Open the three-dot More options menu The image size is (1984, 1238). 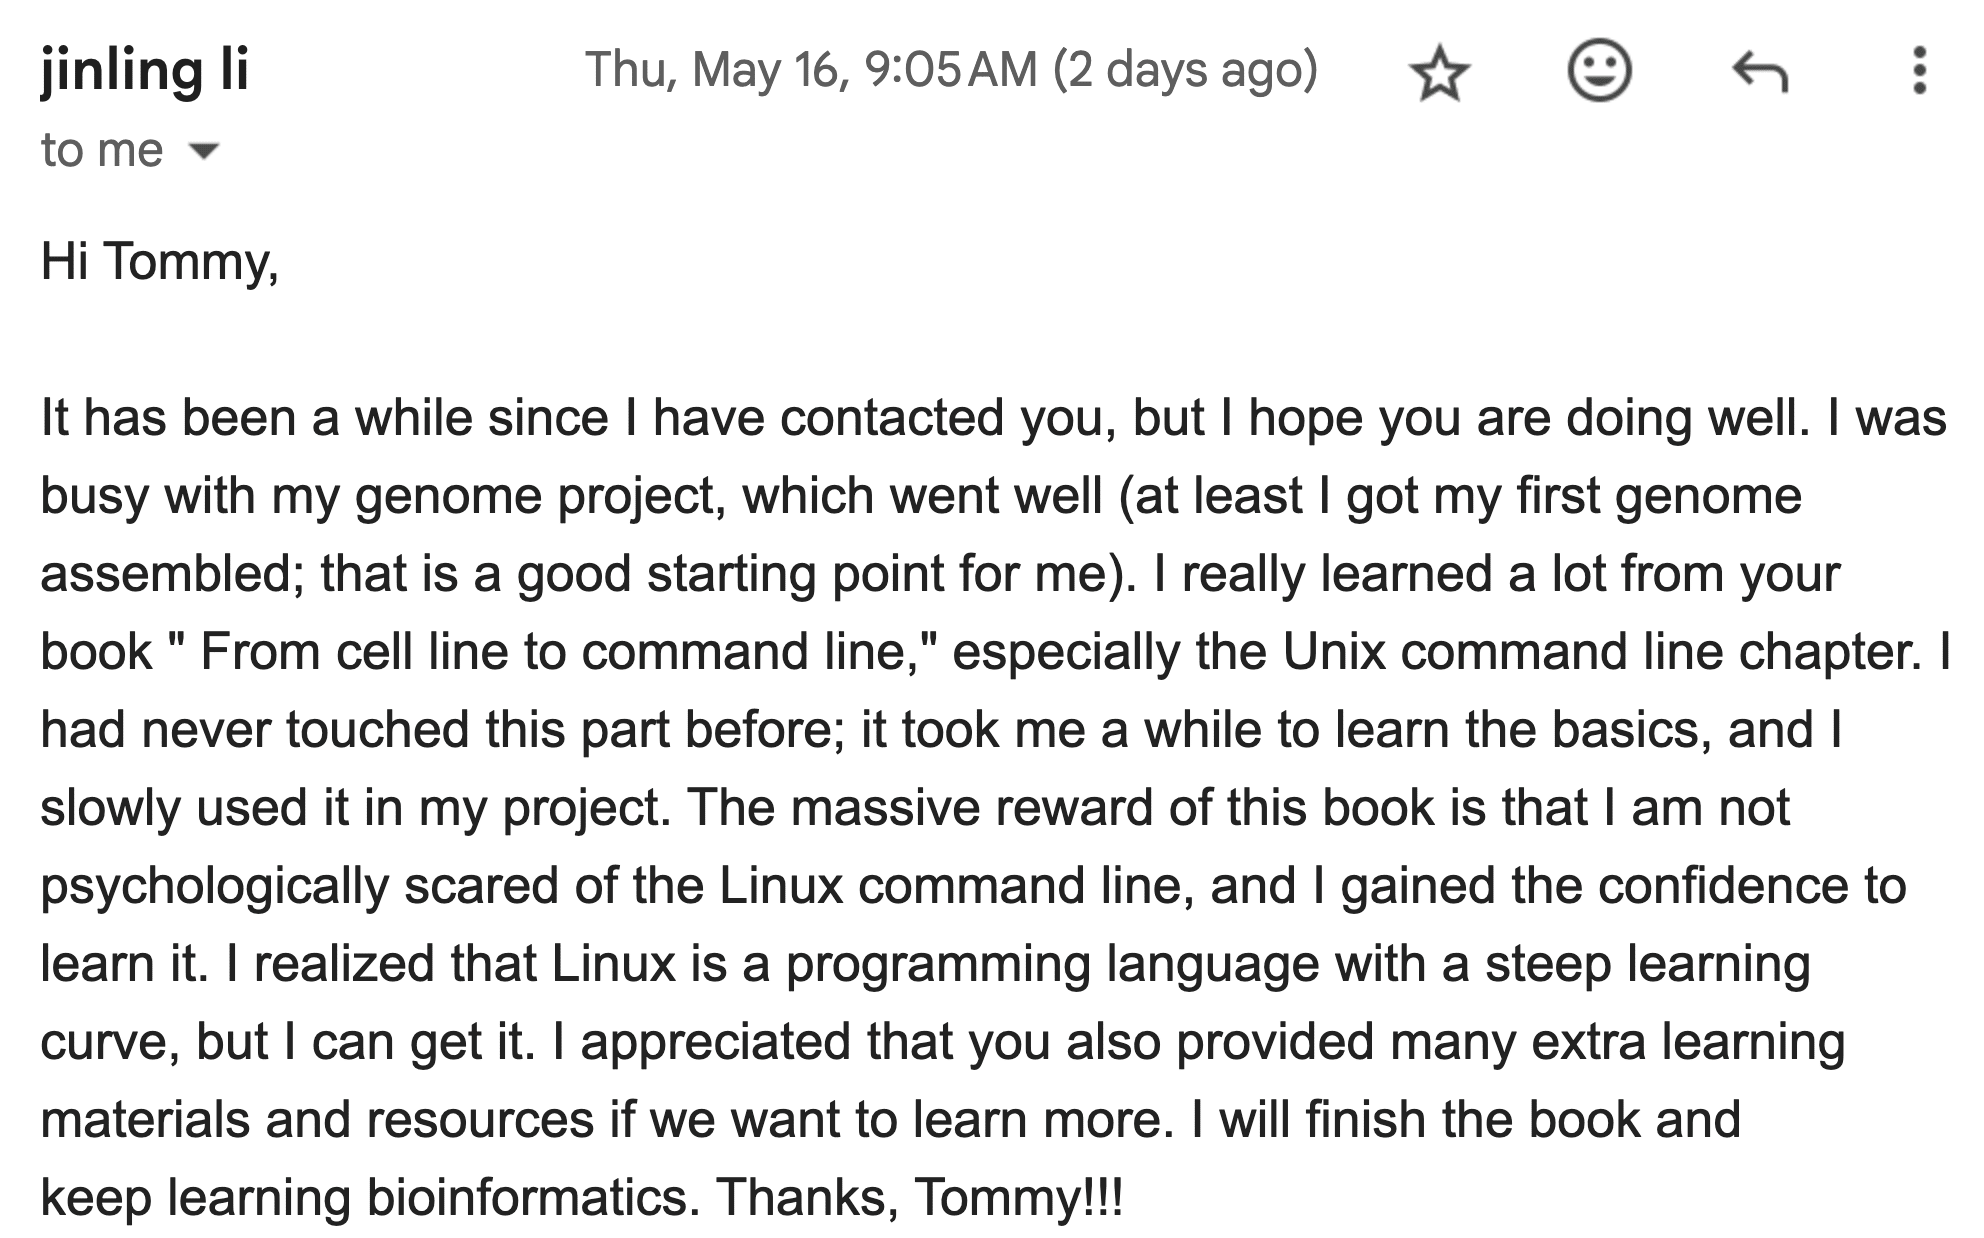click(x=1918, y=71)
